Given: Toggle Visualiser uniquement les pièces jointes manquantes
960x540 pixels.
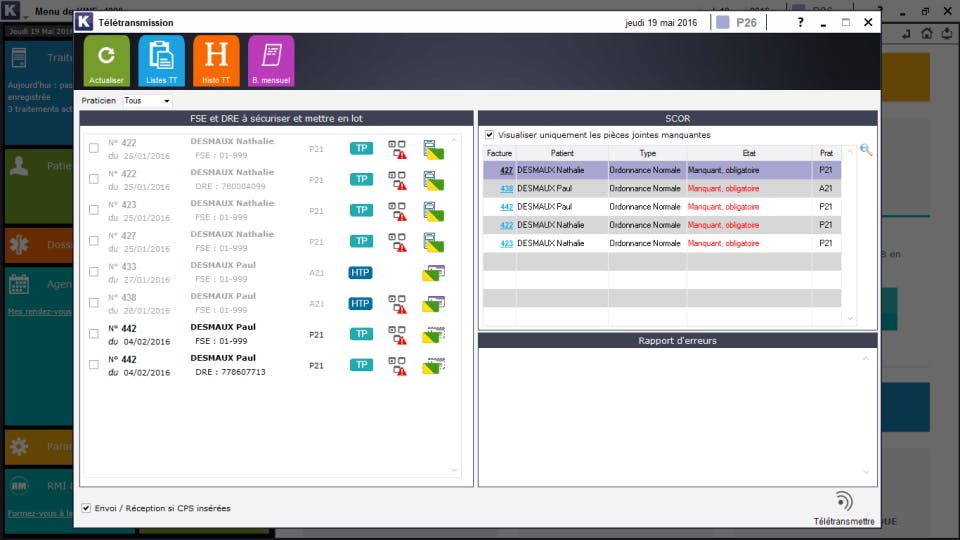Looking at the screenshot, I should [490, 135].
